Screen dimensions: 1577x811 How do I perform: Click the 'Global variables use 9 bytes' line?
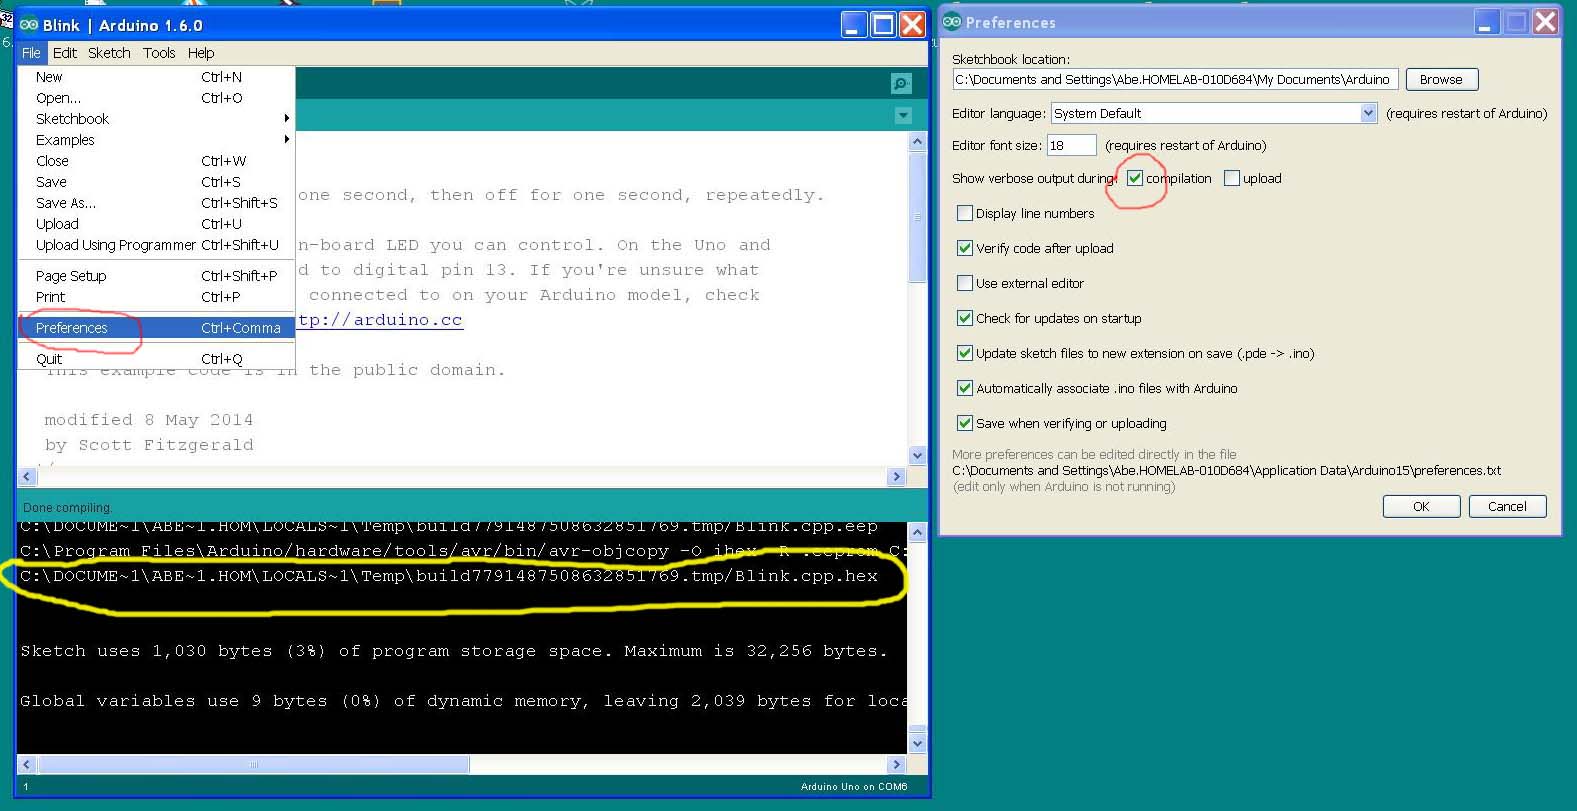(x=463, y=701)
